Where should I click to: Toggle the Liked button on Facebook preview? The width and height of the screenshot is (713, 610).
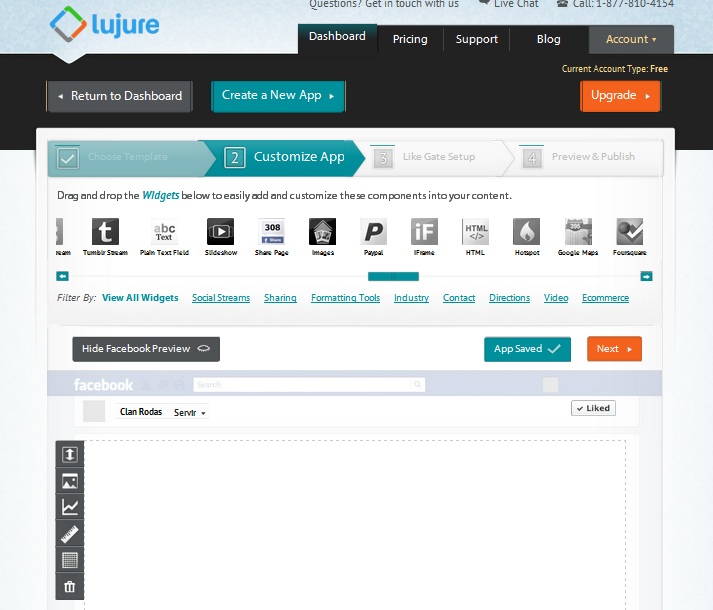[x=592, y=408]
